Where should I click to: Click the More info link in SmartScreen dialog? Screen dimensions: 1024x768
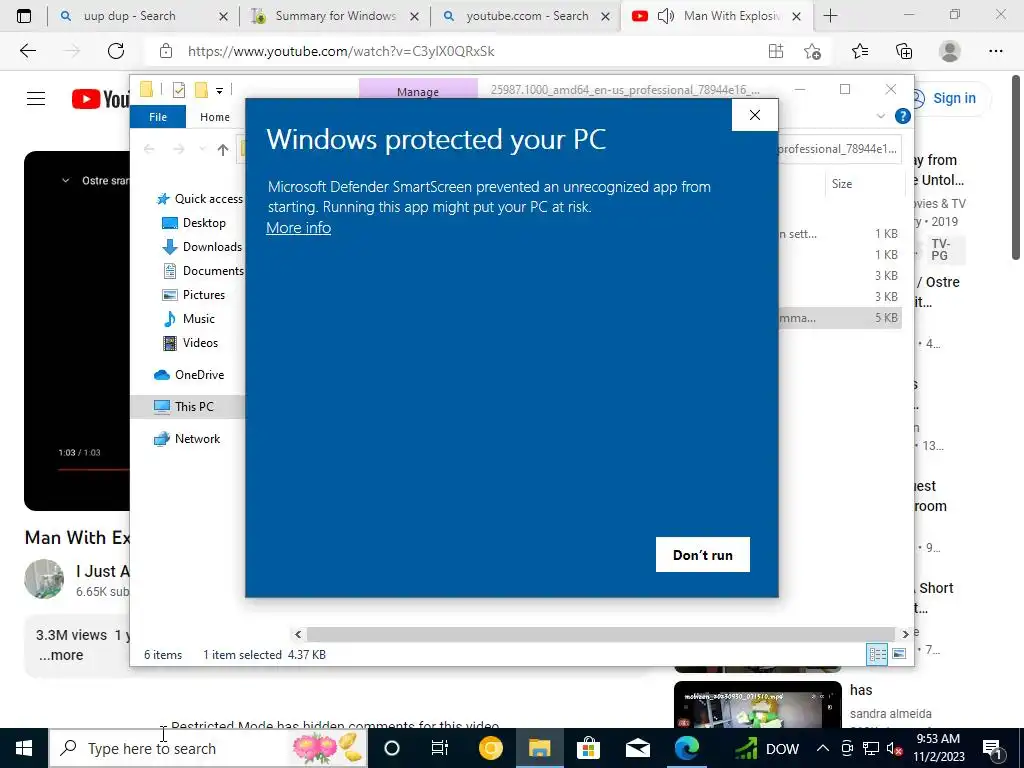[298, 228]
